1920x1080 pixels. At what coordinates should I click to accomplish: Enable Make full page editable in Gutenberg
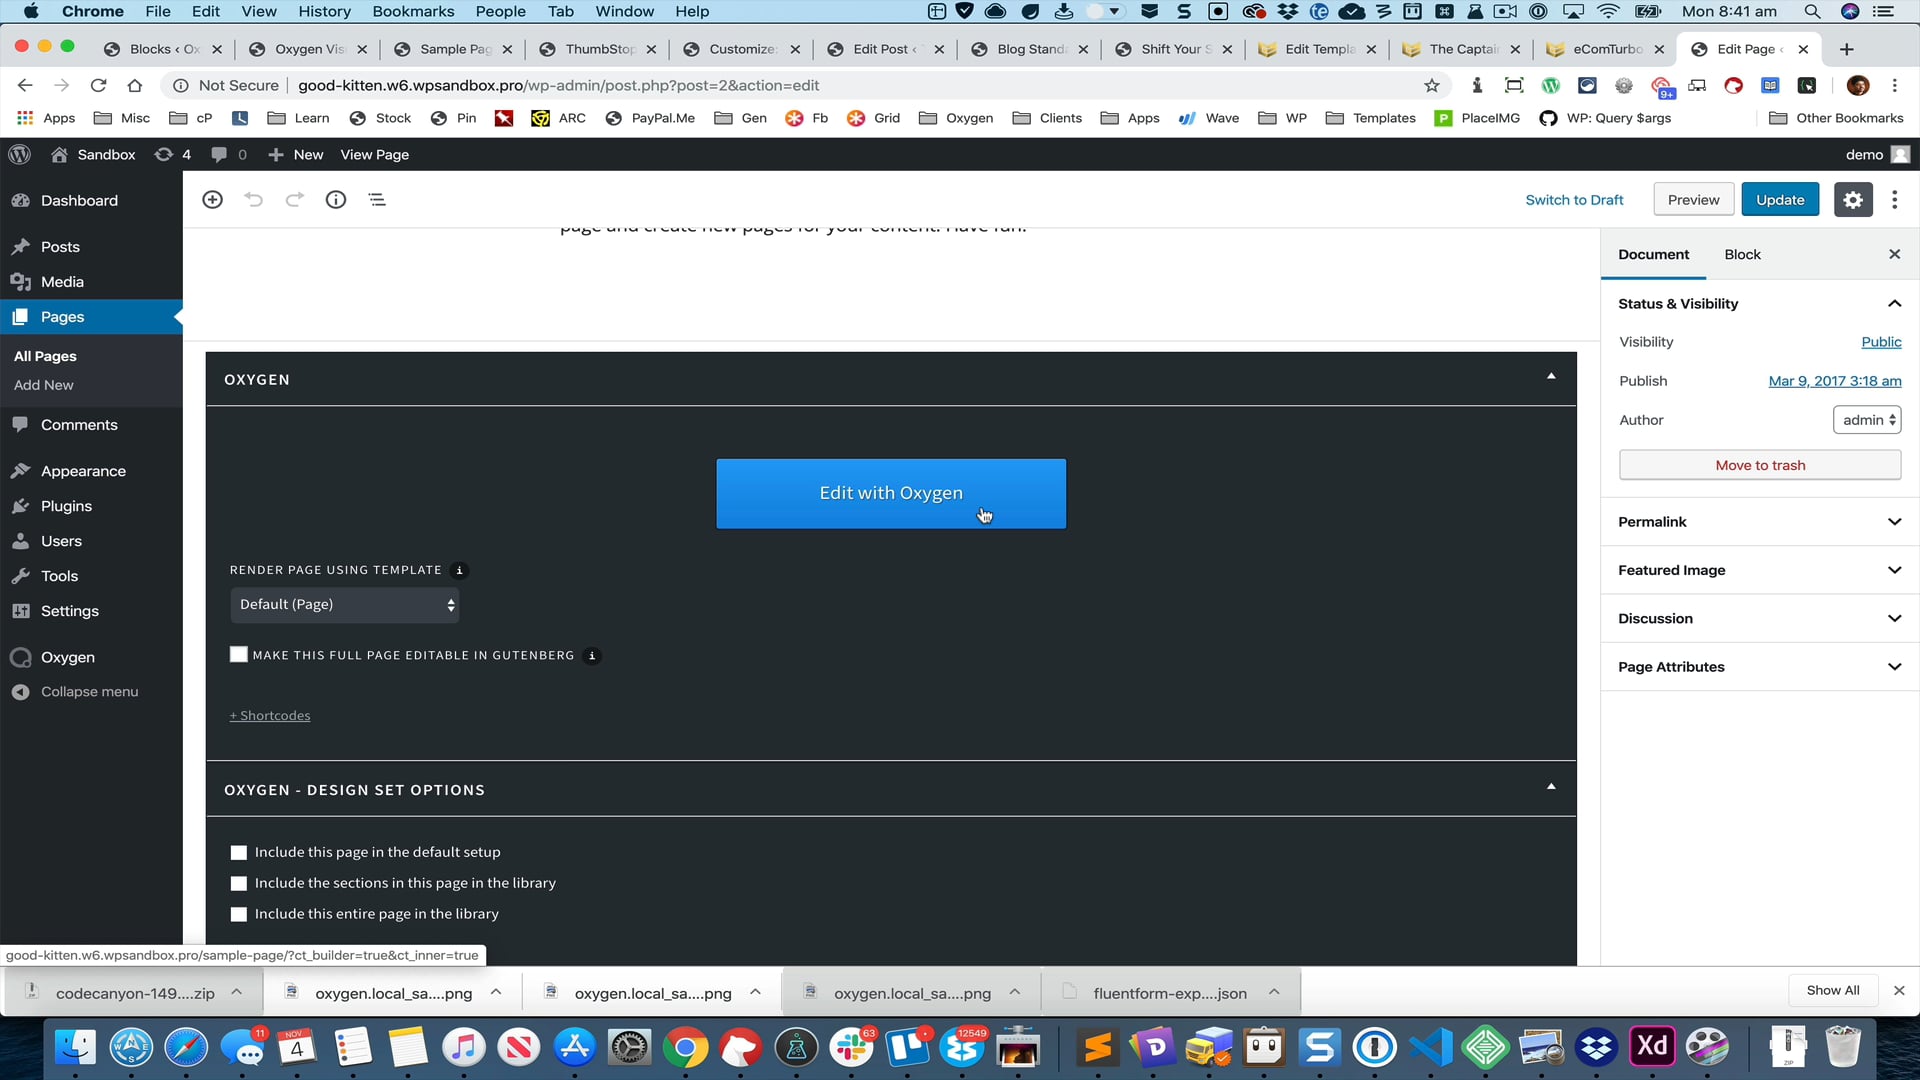(239, 655)
